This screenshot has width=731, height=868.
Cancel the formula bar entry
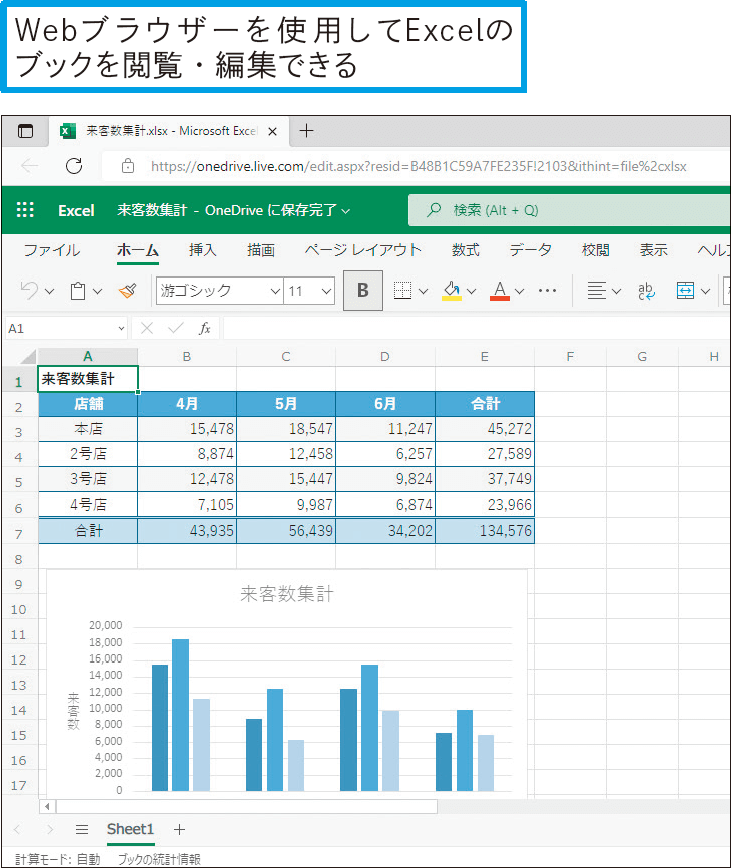(x=147, y=328)
